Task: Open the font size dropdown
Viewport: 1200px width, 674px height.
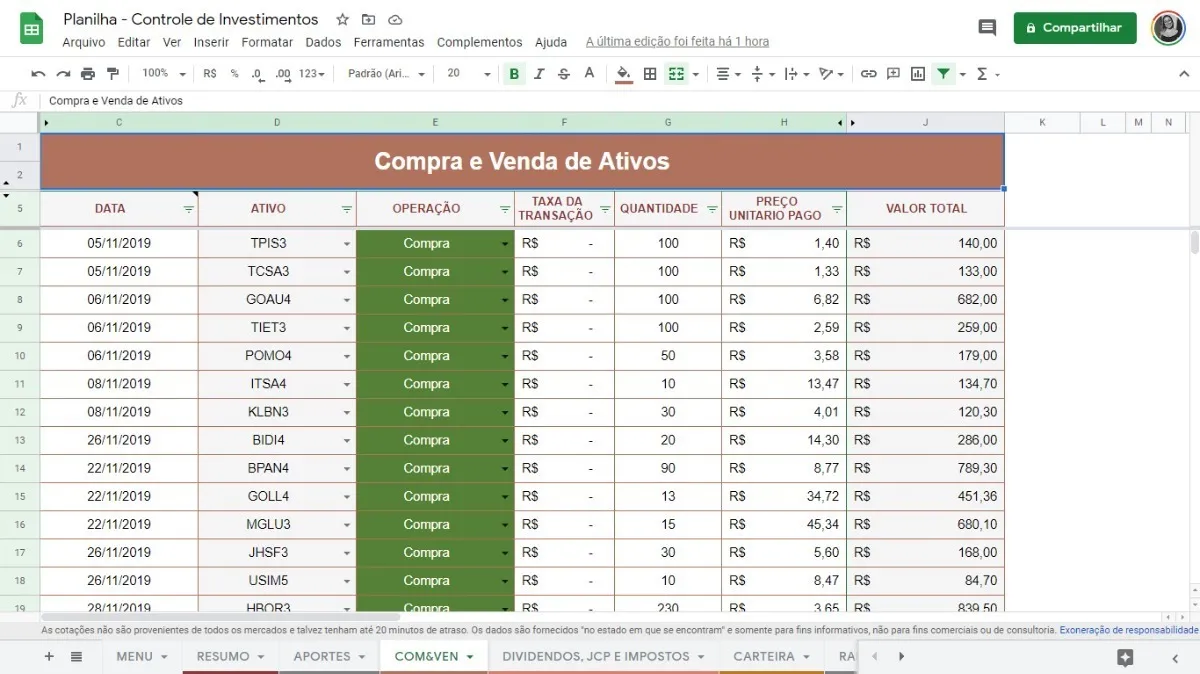Action: 469,74
